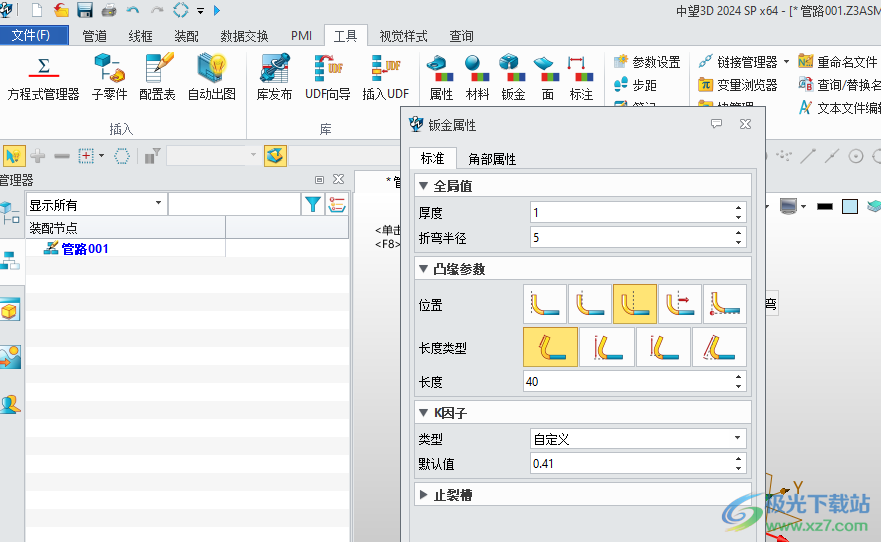Viewport: 881px width, 542px height.
Task: Switch to the 管道 ribbon tab
Action: point(94,36)
